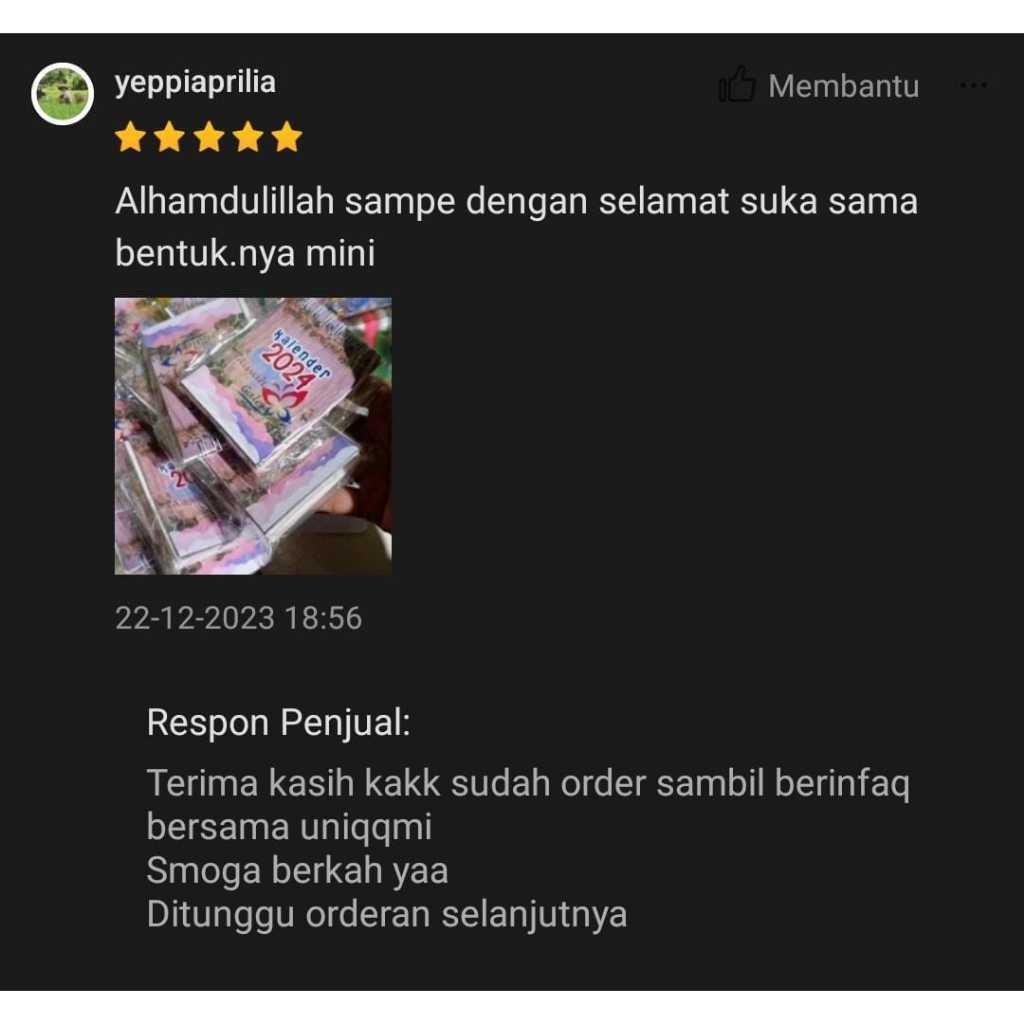
Task: Click the 'Smoga berkah yaa' reply line
Action: [298, 871]
